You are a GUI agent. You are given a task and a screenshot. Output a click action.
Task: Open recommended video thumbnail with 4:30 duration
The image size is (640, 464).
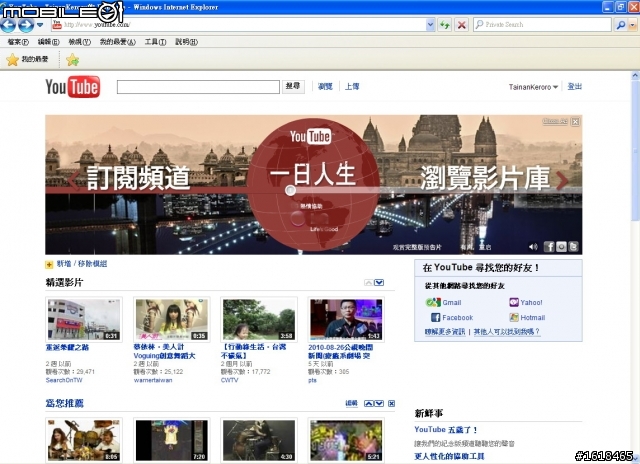(x=259, y=440)
